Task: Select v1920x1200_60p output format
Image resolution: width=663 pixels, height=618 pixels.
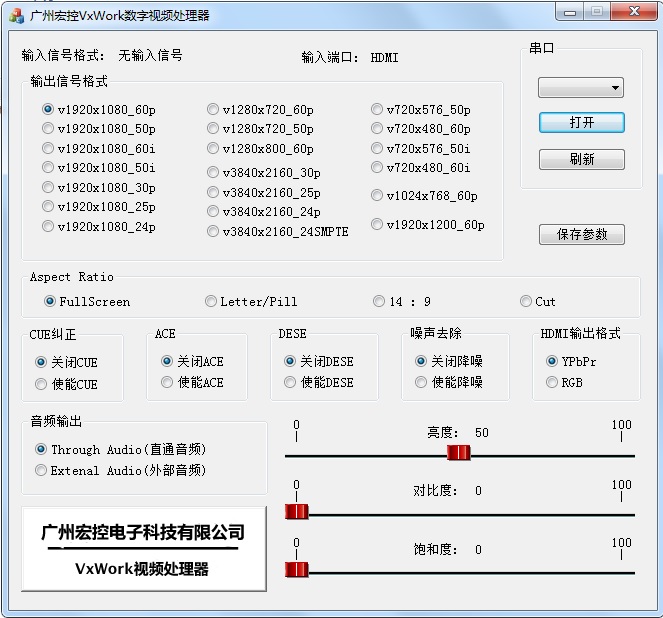Action: click(x=377, y=225)
